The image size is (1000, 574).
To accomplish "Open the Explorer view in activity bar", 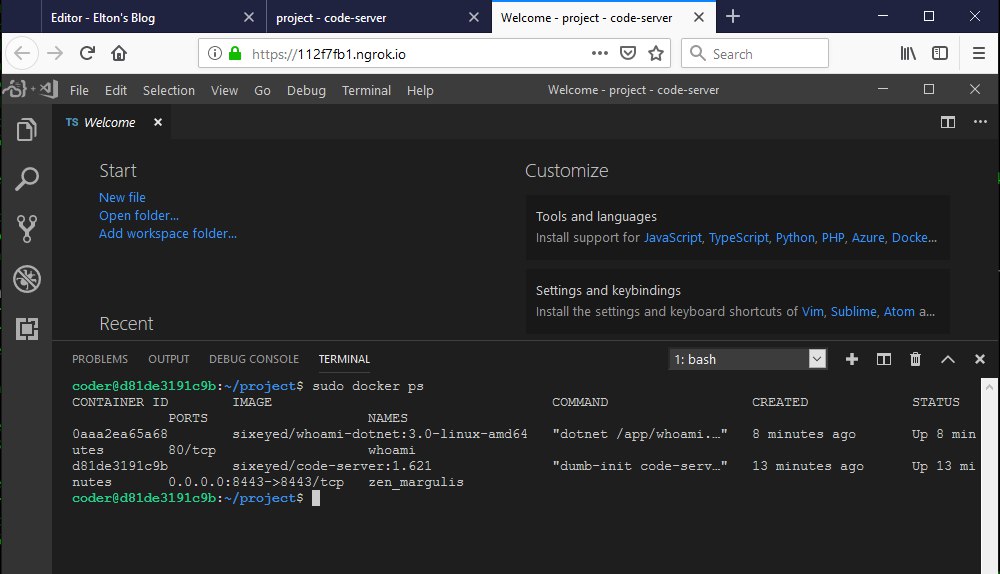I will [x=27, y=130].
